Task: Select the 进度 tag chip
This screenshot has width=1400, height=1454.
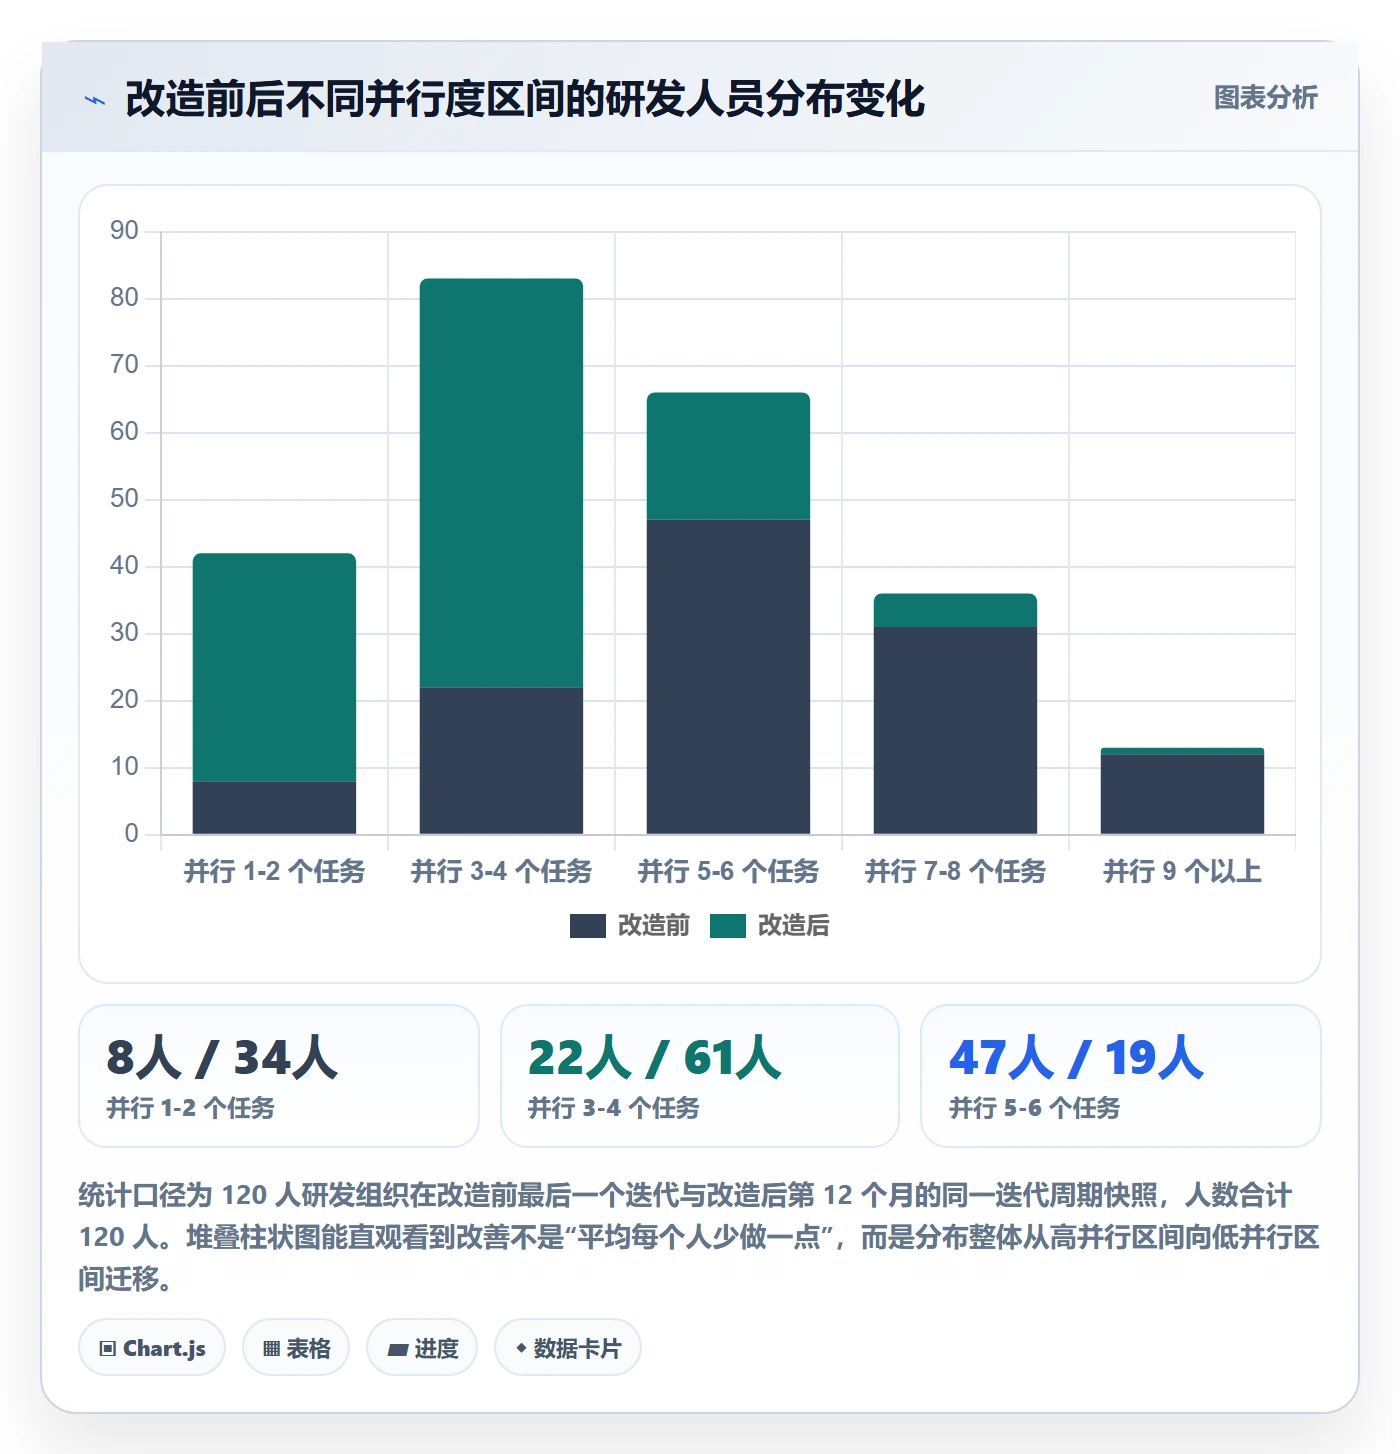Action: click(422, 1348)
